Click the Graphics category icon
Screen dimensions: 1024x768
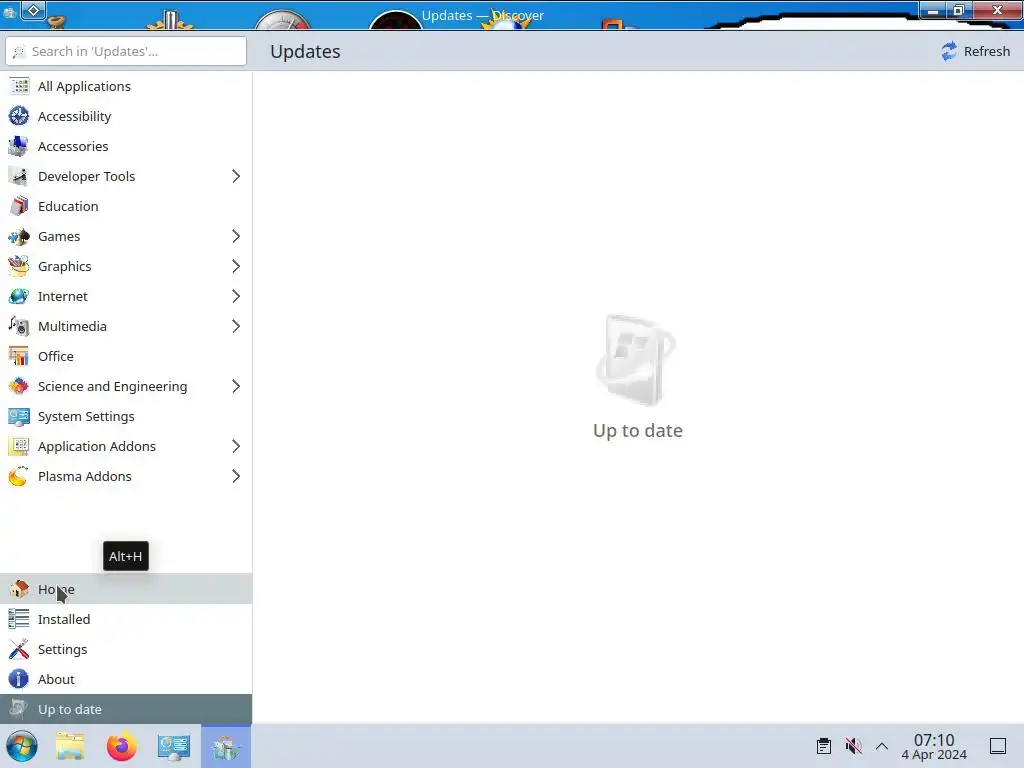[19, 266]
